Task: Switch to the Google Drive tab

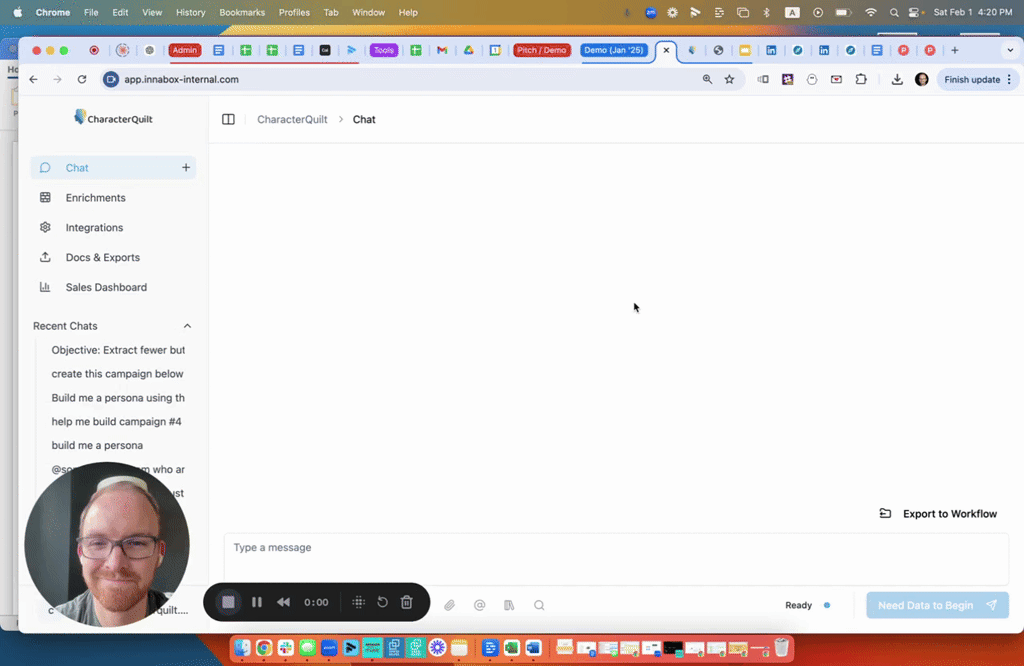Action: tap(469, 50)
